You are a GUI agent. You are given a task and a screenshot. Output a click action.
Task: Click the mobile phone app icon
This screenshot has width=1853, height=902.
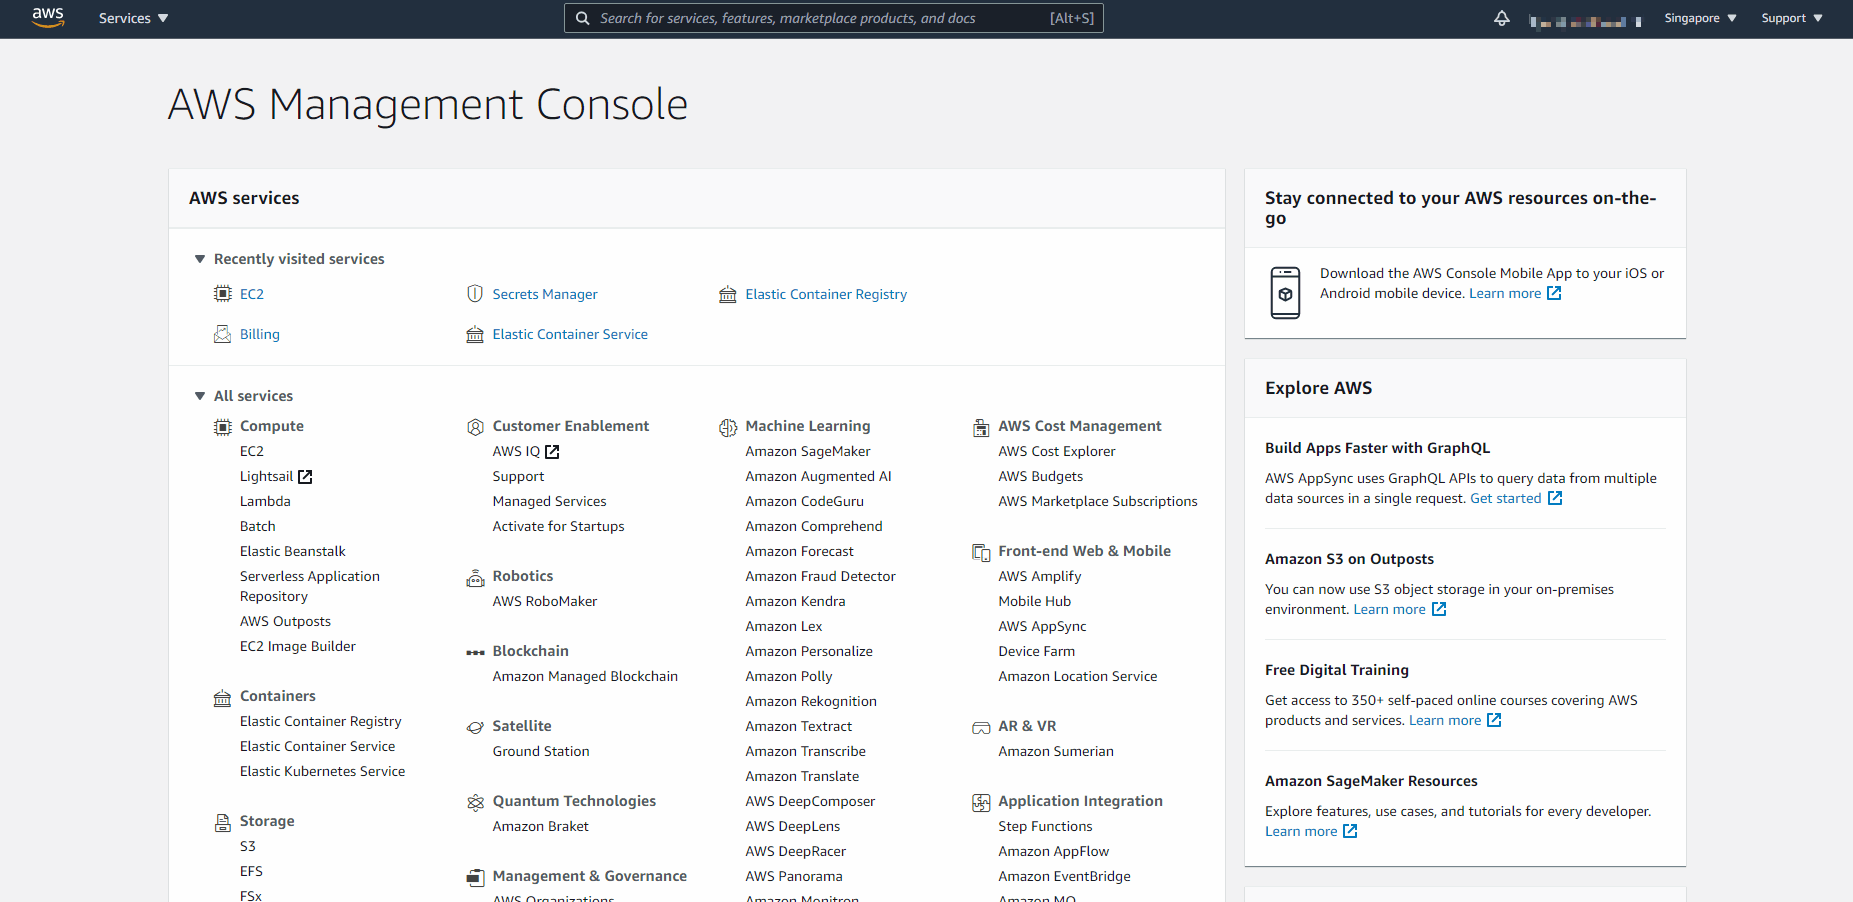point(1285,293)
